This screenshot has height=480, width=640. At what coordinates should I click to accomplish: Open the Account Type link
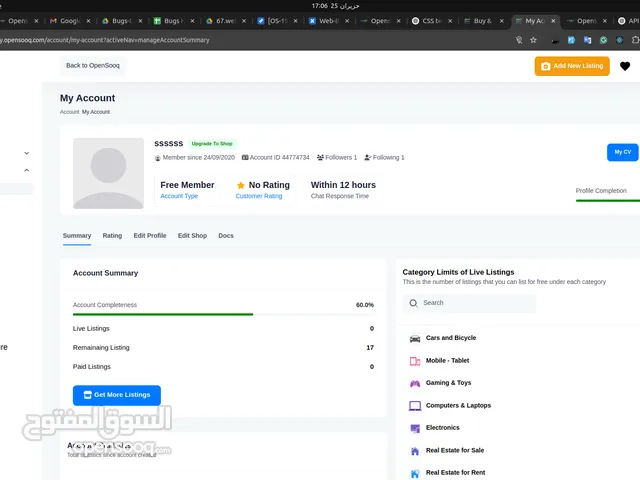[179, 196]
